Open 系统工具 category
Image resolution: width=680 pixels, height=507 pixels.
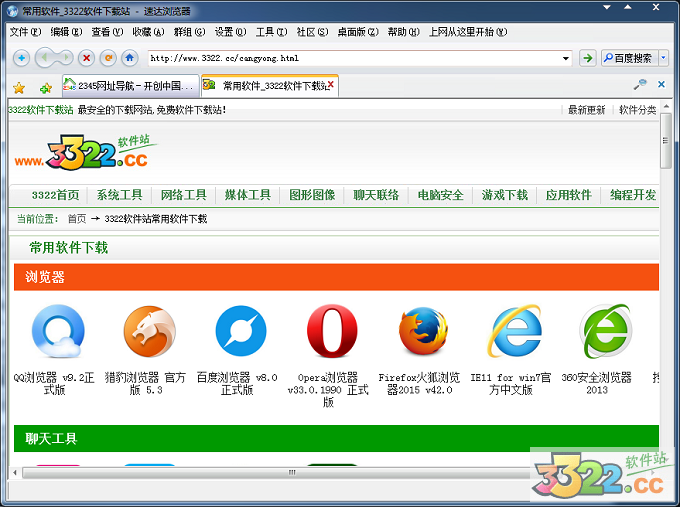pyautogui.click(x=119, y=195)
